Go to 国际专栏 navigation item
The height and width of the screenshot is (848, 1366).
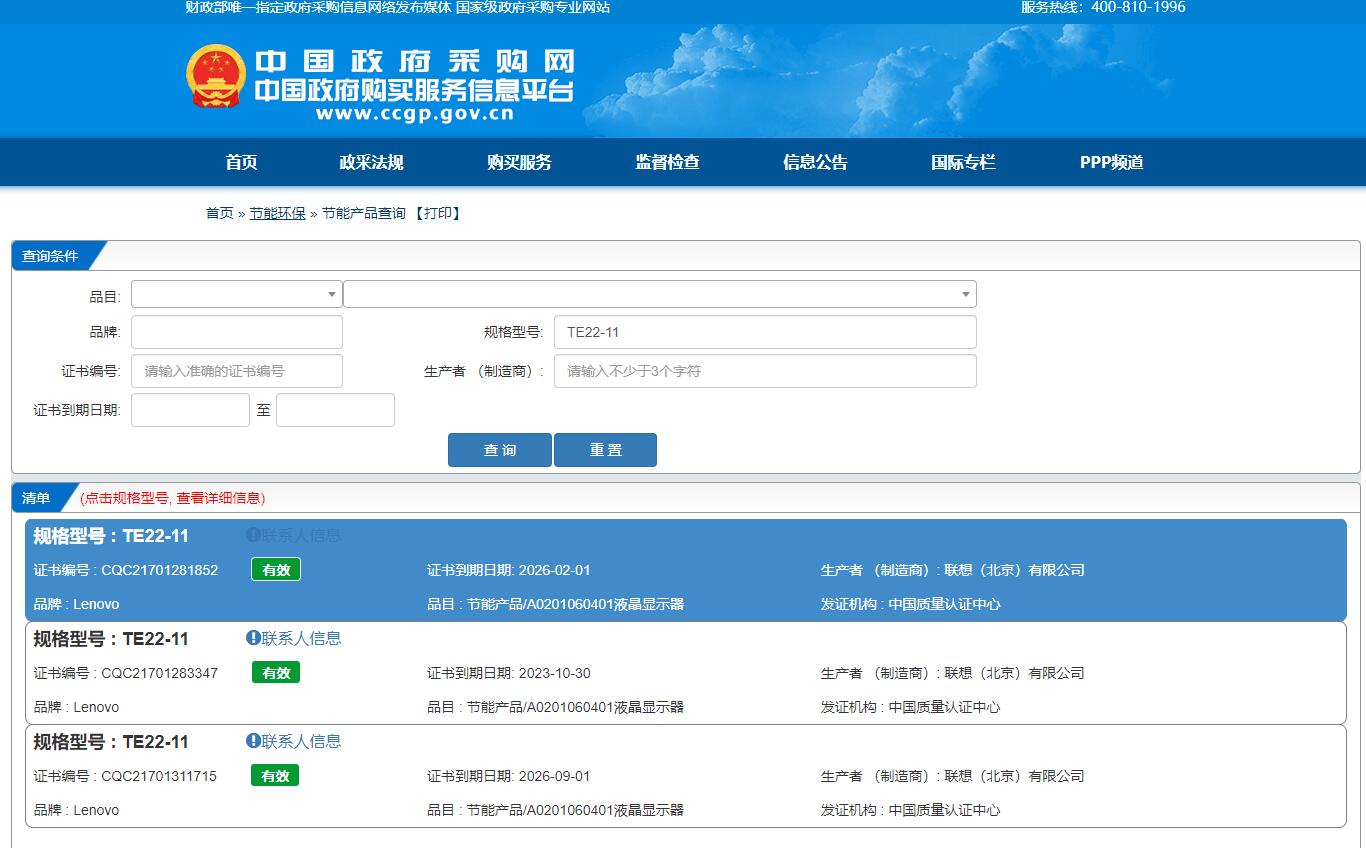[x=963, y=162]
